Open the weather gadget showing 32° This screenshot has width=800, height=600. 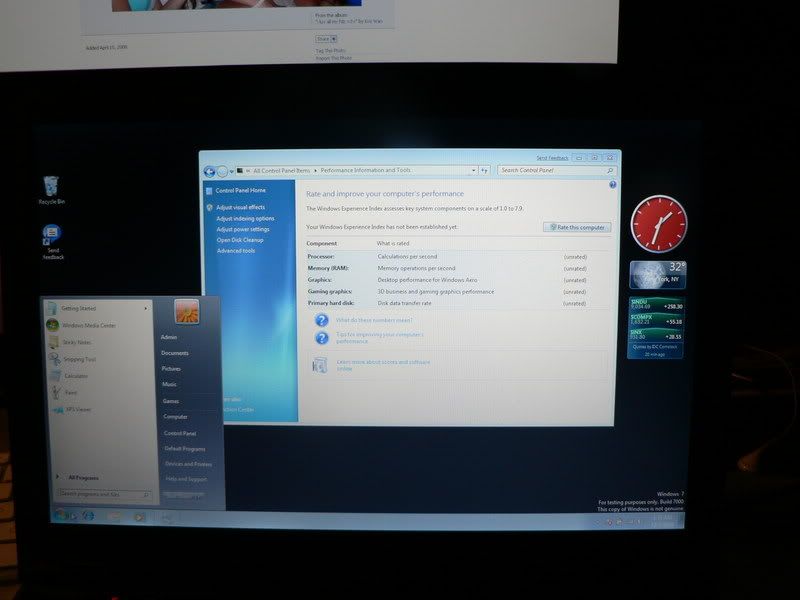pos(658,276)
